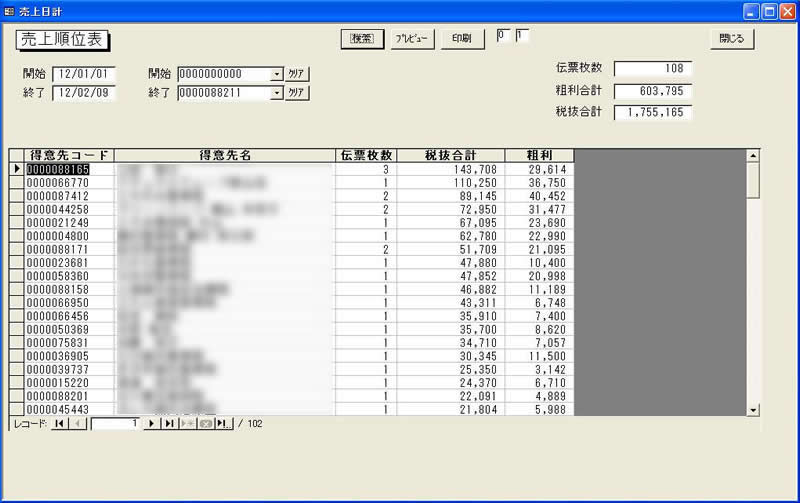Click the 開始 date field 12/01/01
The width and height of the screenshot is (800, 503).
84,74
